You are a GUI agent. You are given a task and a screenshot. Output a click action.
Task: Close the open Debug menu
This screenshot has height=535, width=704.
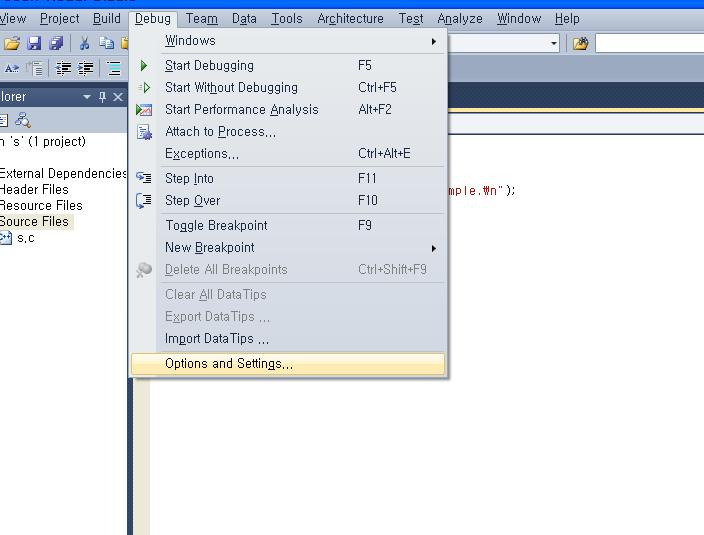click(x=153, y=19)
